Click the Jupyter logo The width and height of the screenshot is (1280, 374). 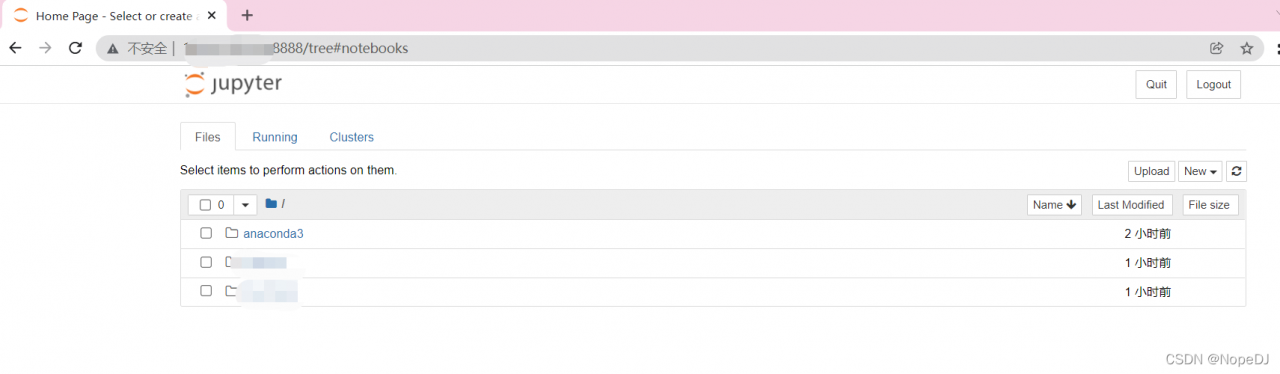[233, 84]
